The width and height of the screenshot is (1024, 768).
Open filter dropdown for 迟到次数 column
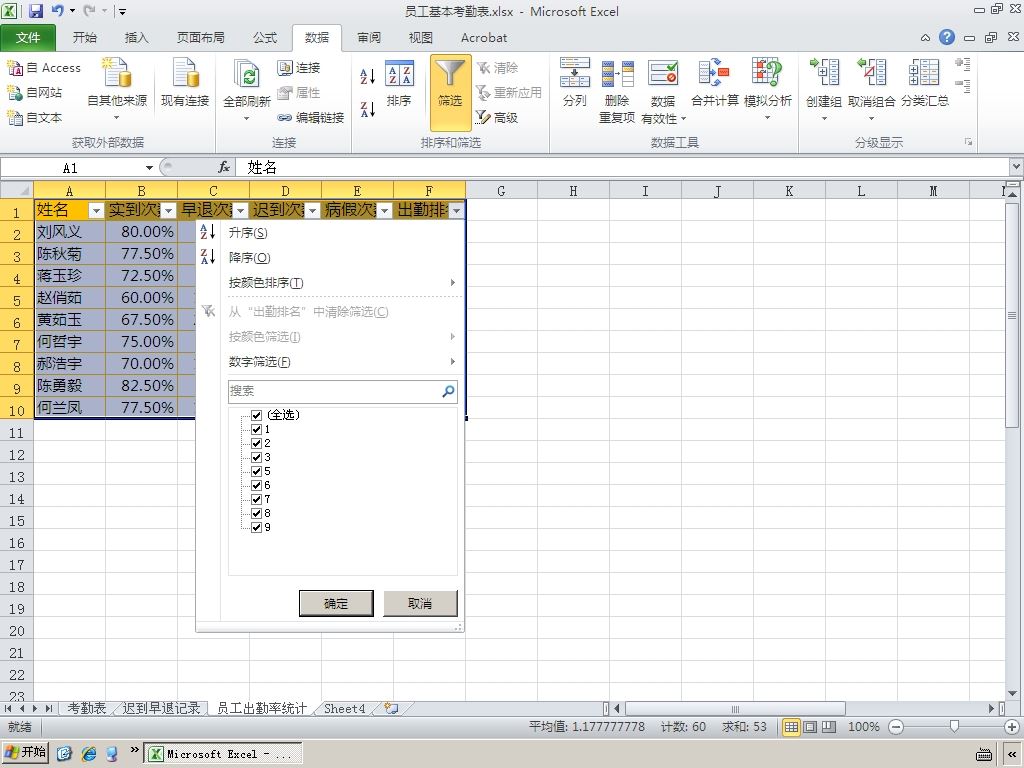pyautogui.click(x=313, y=210)
